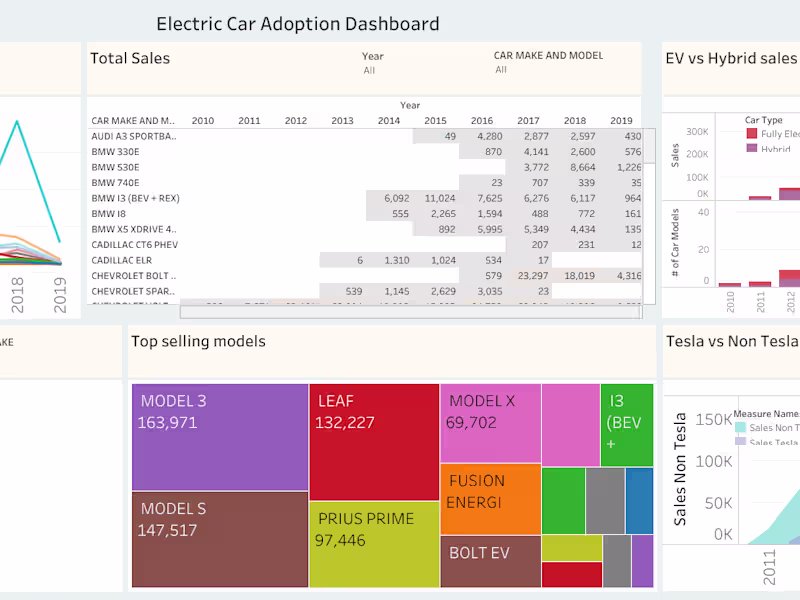Image resolution: width=800 pixels, height=600 pixels.
Task: Click the teal Sales Non Tesla legend swatch
Action: [x=740, y=428]
